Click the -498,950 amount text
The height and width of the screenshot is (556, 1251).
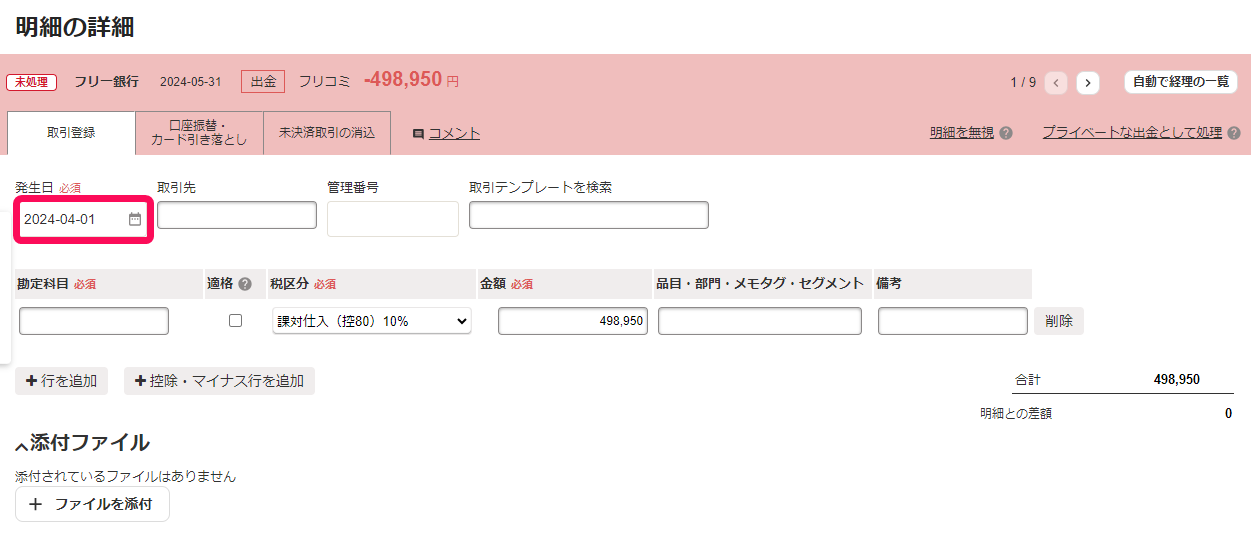[x=403, y=79]
